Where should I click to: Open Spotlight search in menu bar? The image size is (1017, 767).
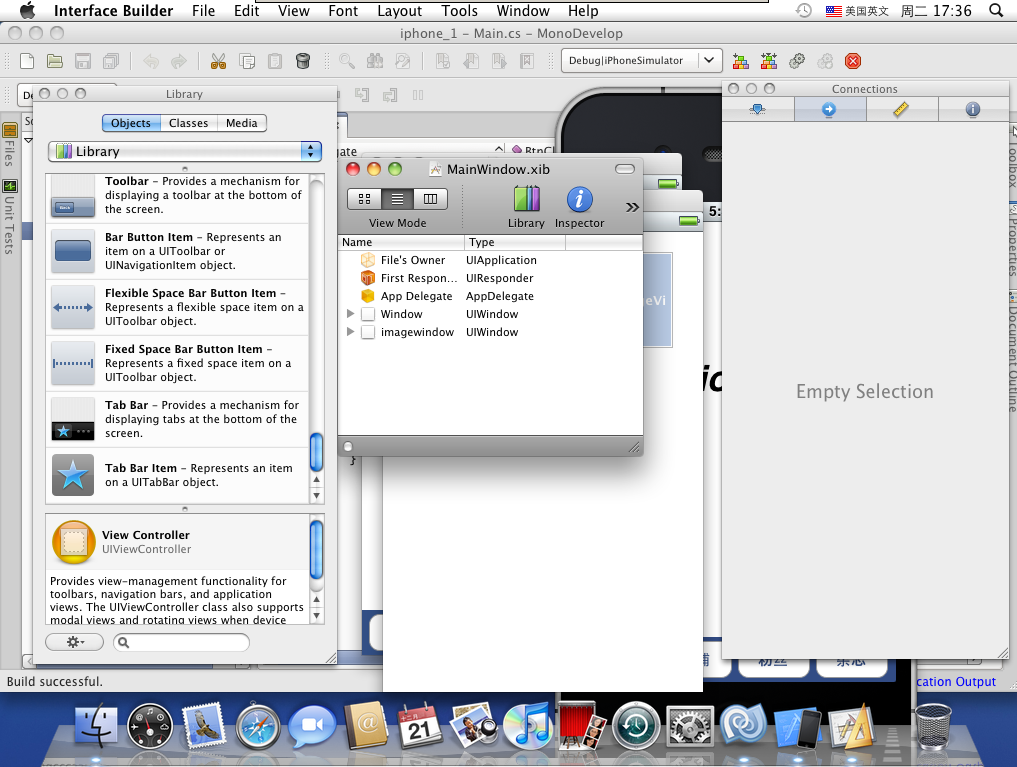tap(996, 10)
